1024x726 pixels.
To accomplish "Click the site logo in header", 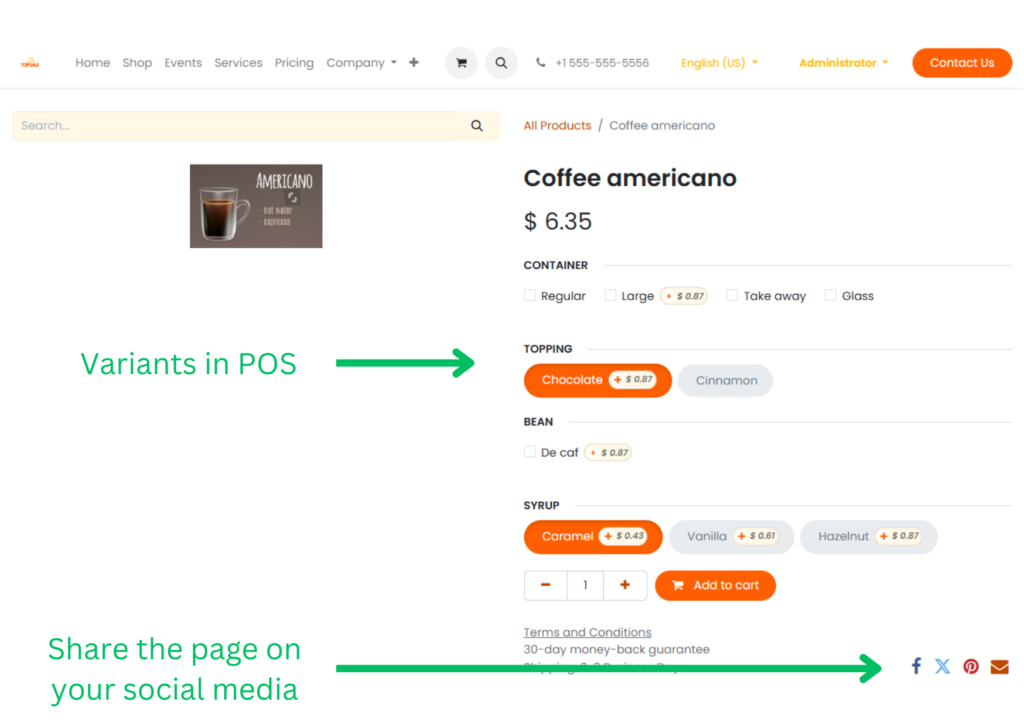I will click(x=30, y=63).
